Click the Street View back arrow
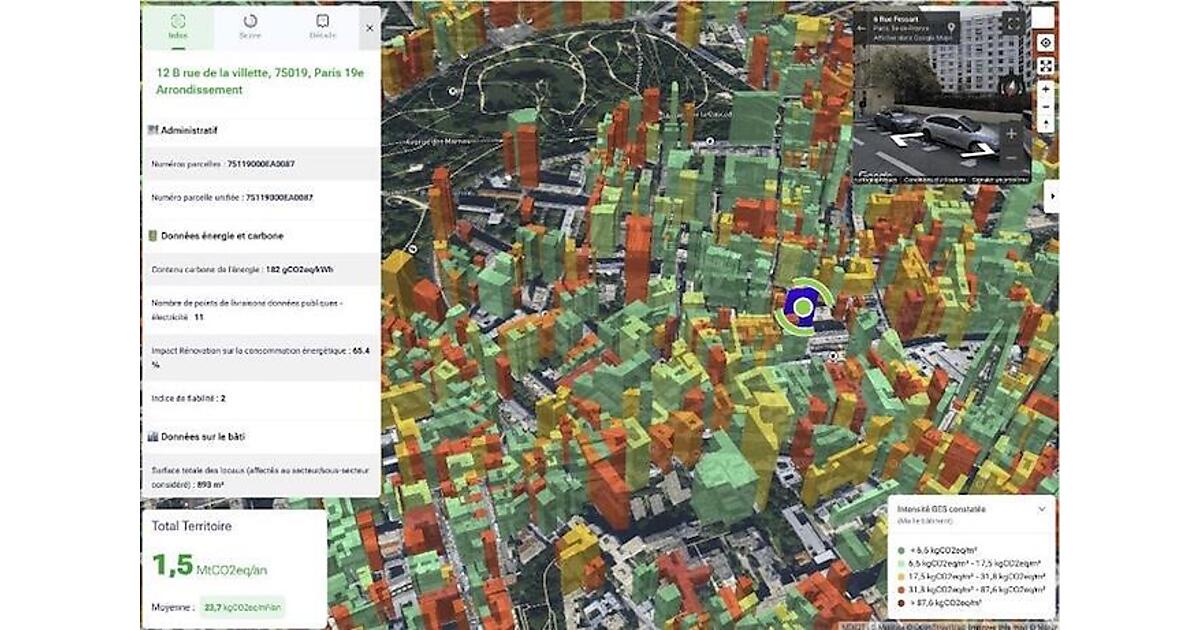Image resolution: width=1200 pixels, height=630 pixels. pyautogui.click(x=862, y=28)
